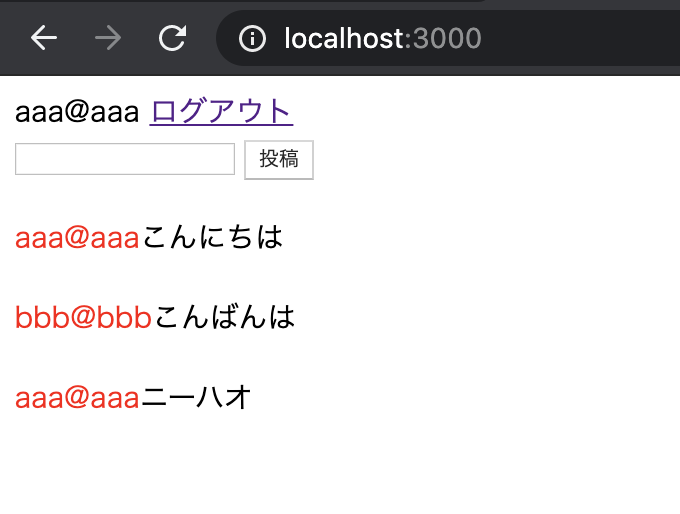This screenshot has width=680, height=514.
Task: Select the 3000 port number in URL
Action: (447, 39)
